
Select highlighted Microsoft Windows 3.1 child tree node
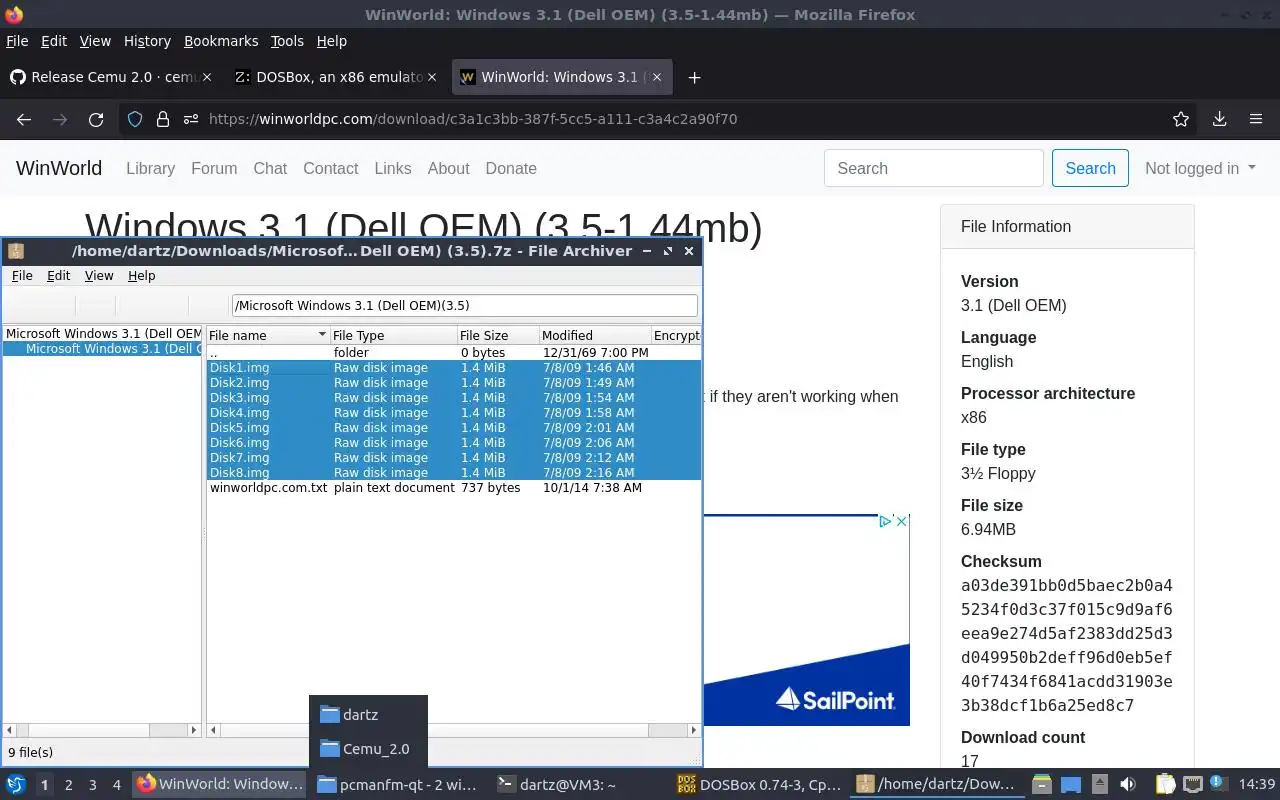coord(112,349)
